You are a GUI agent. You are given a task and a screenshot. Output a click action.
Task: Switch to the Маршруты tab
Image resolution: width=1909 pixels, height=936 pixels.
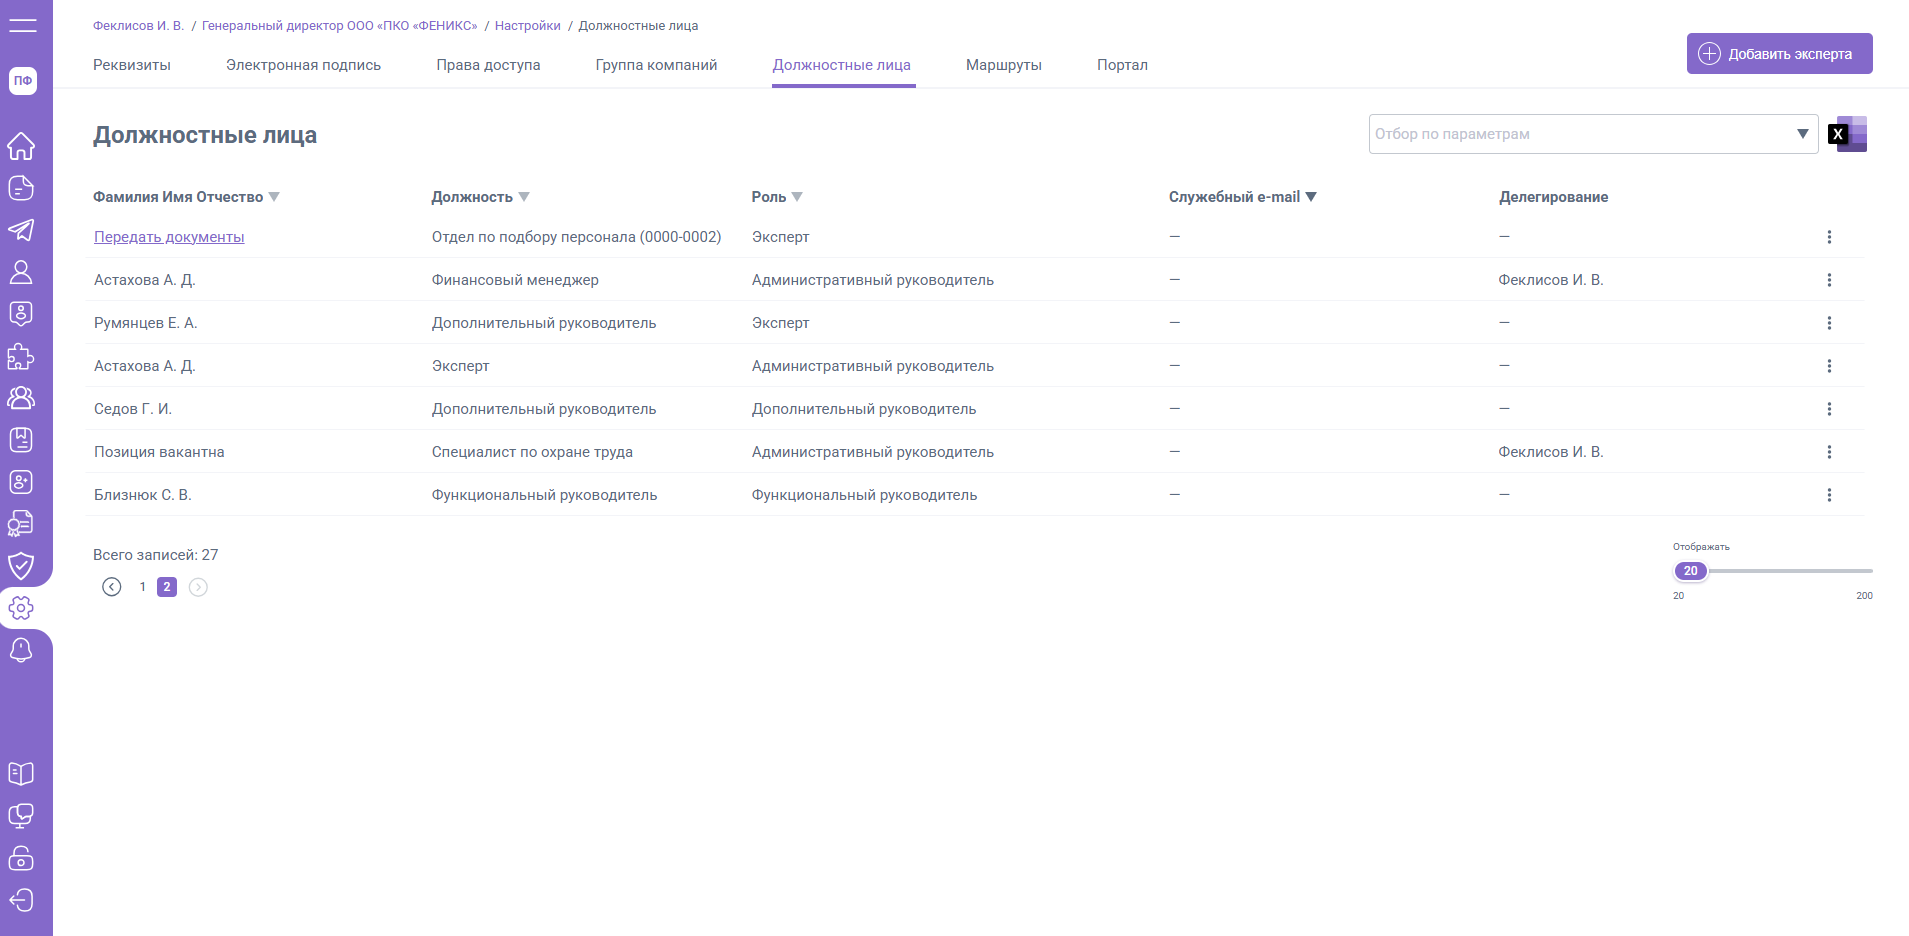tap(1004, 65)
